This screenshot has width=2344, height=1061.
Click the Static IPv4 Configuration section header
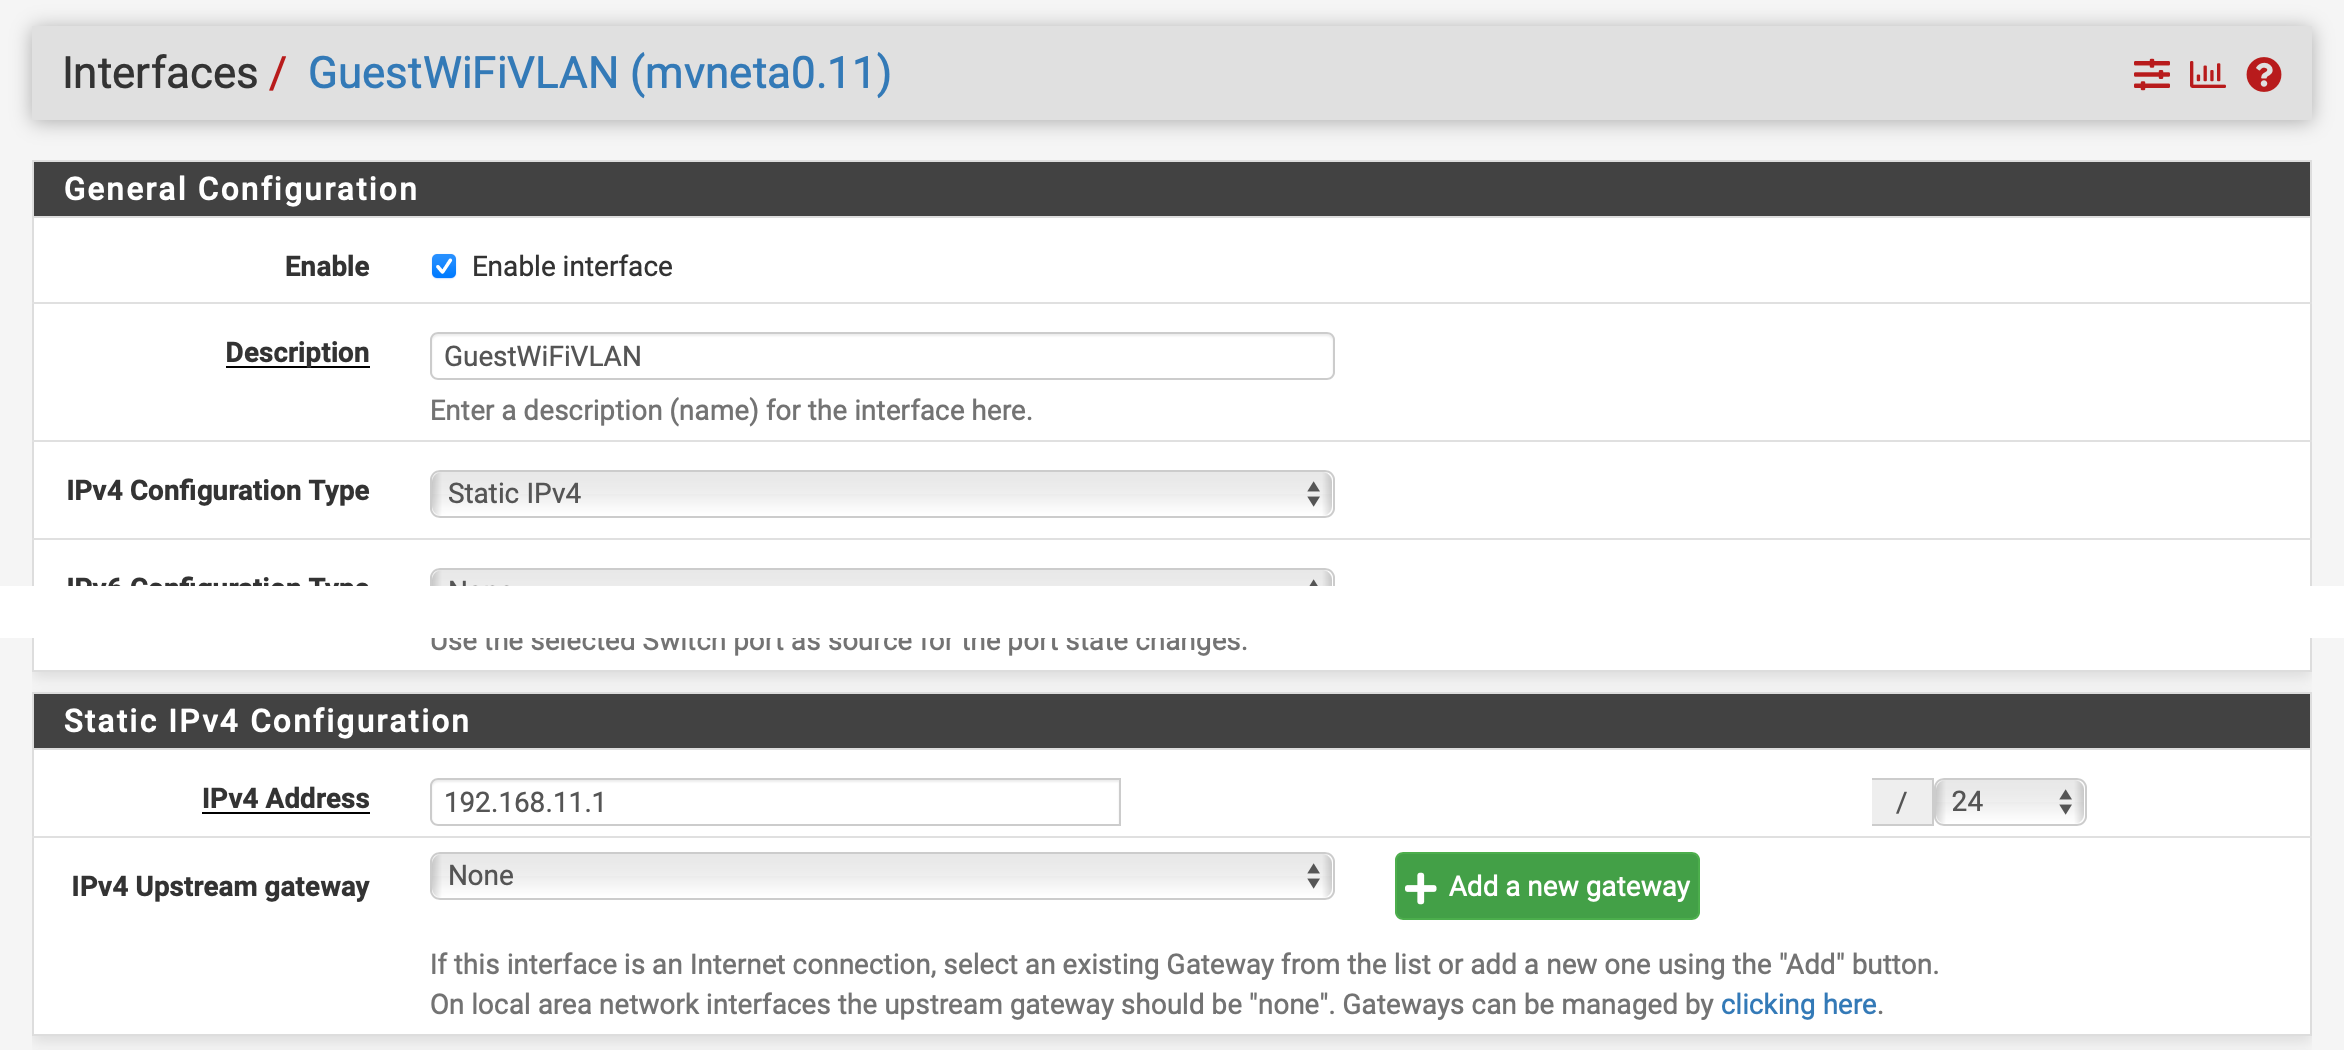(x=266, y=721)
